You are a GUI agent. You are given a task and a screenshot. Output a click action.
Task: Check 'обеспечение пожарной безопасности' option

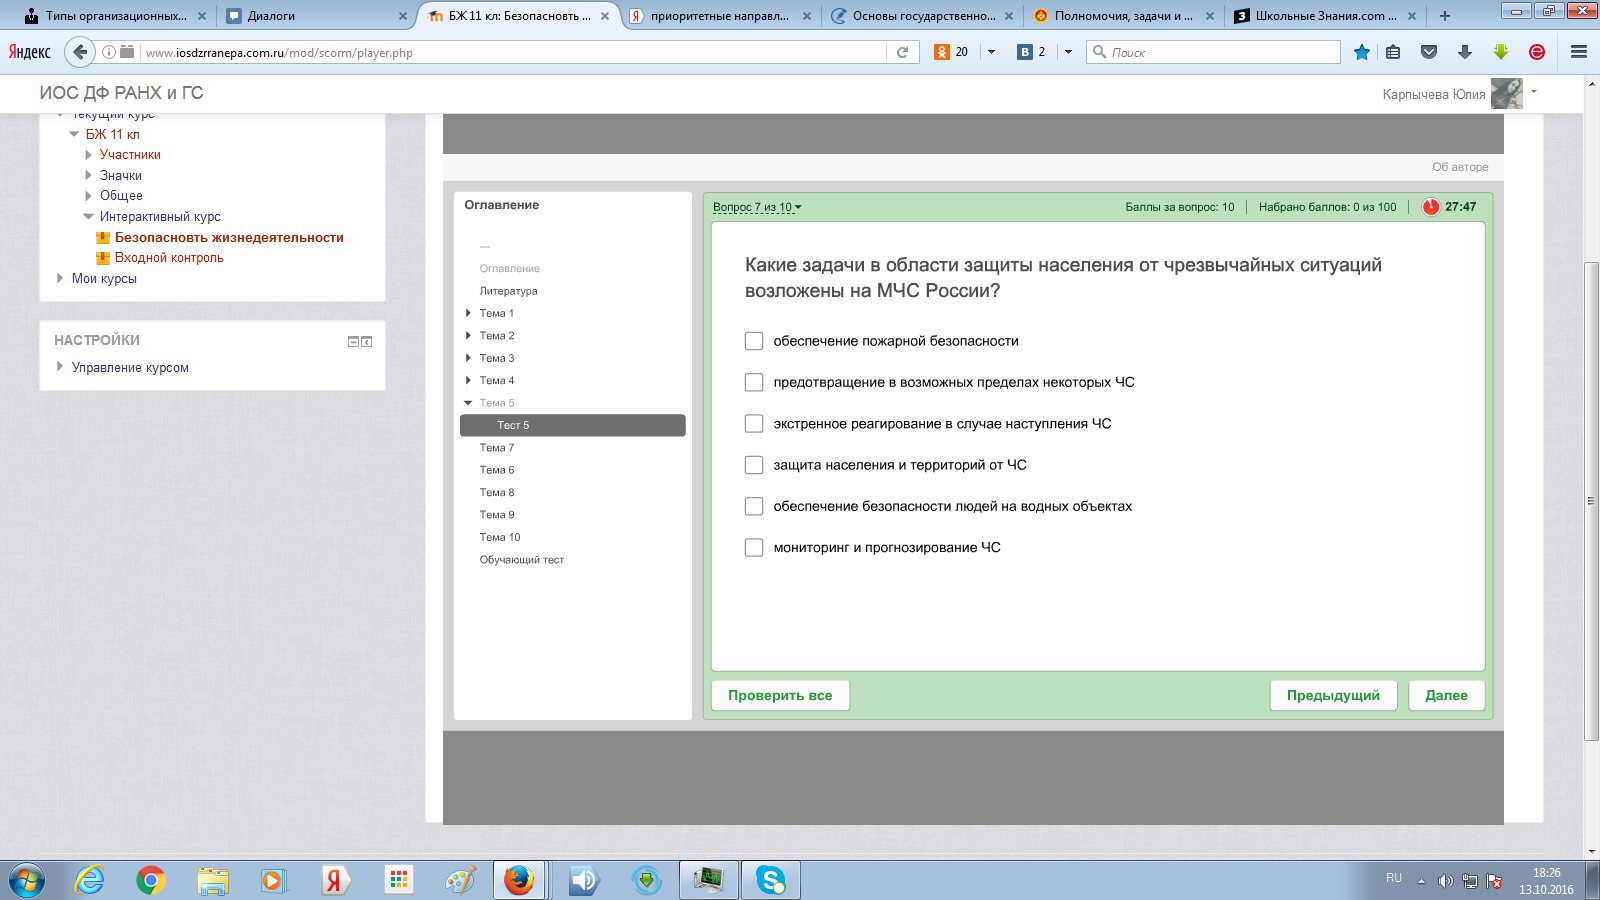[x=754, y=341]
